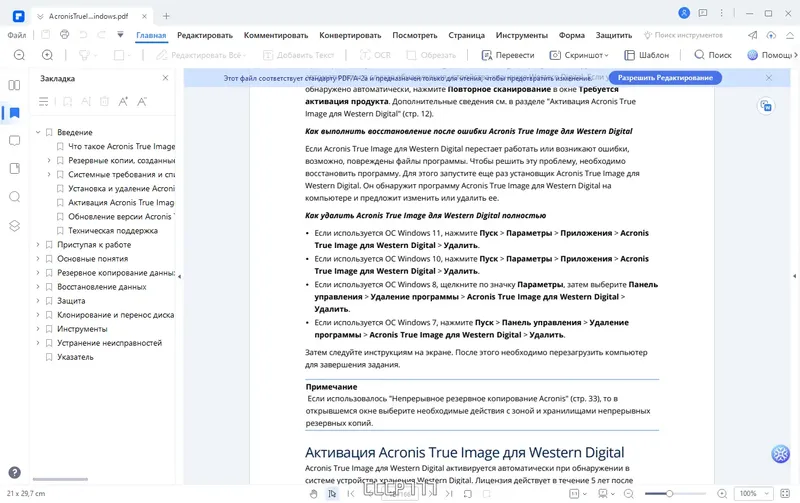Open the Скриншот dropdown
Viewport: 800px width, 503px height.
(580, 55)
